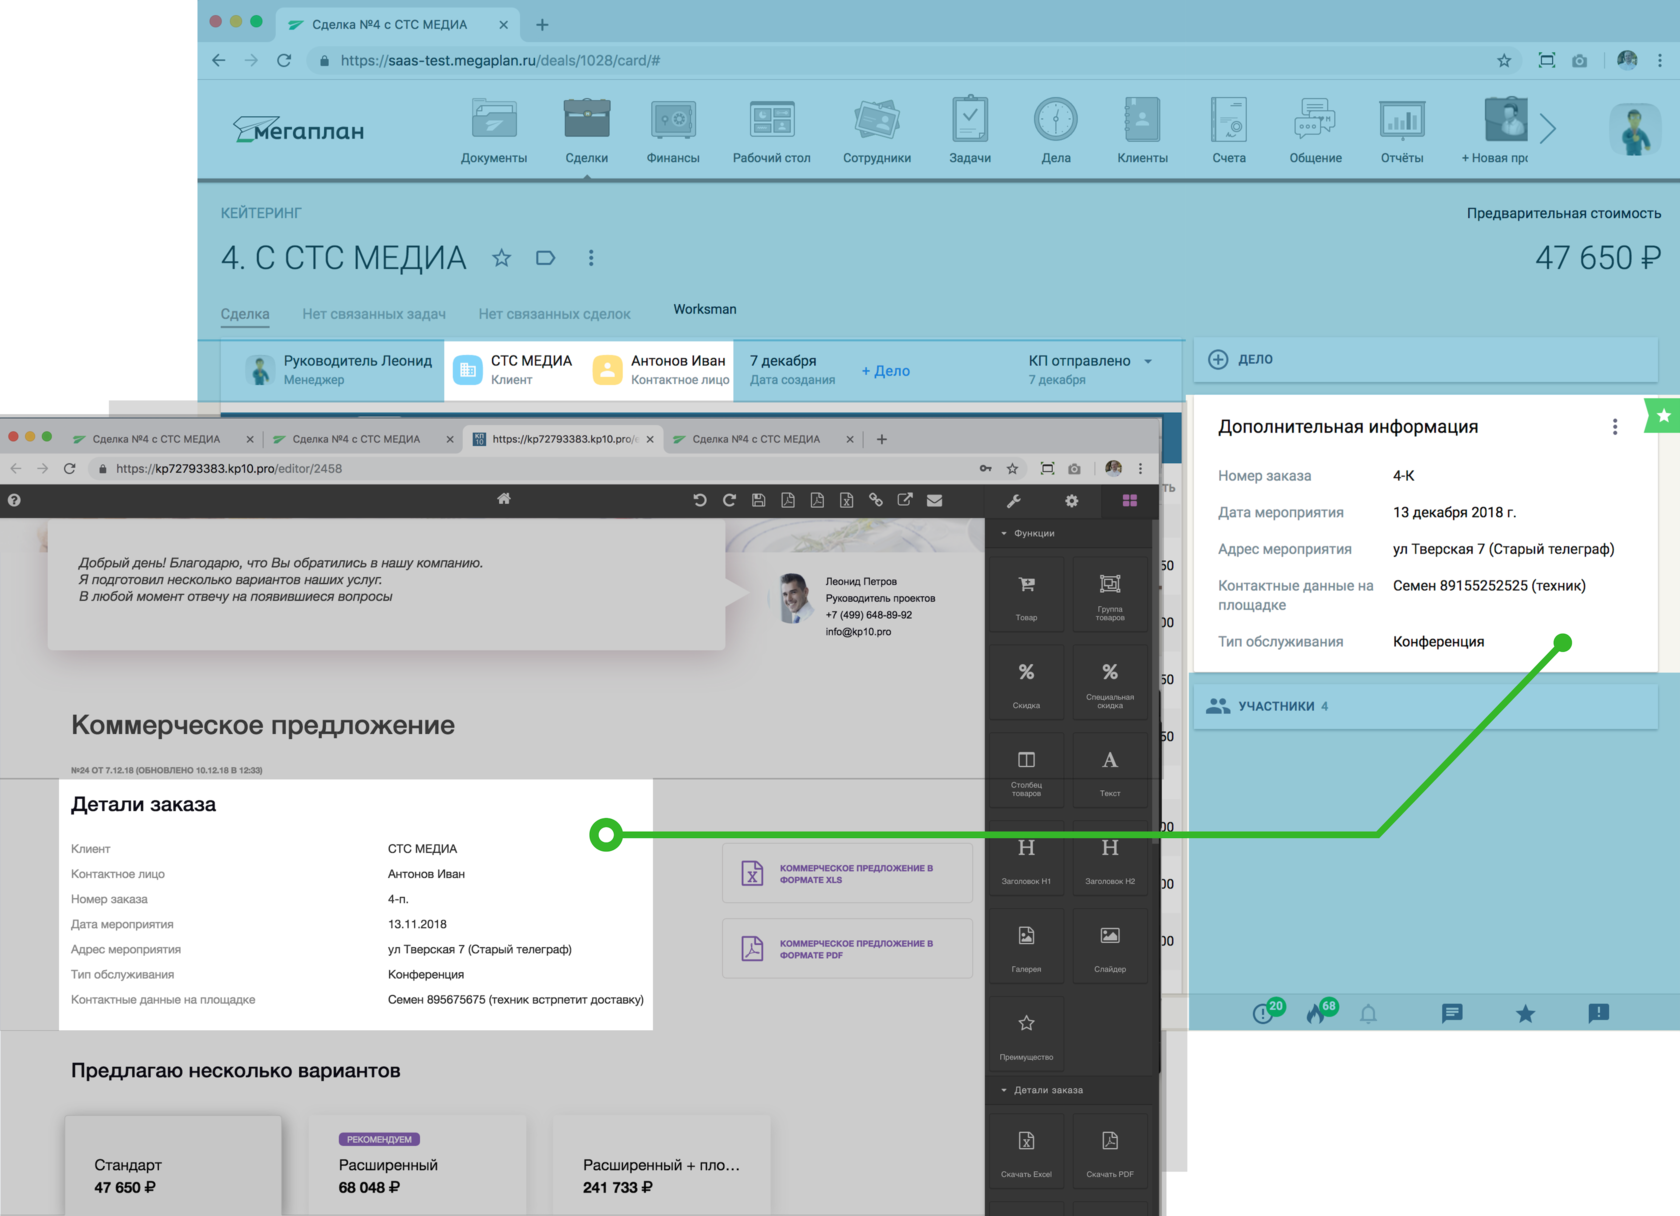
Task: Show more Megaplan navigation items with chevron
Action: (x=1548, y=128)
